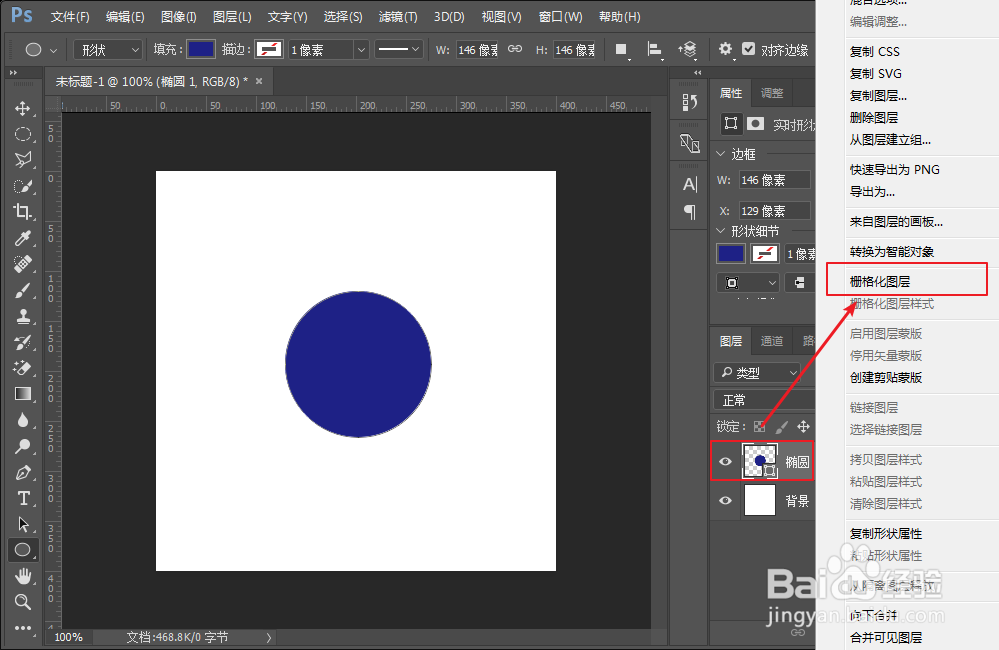Link width and height in options bar

(x=515, y=49)
